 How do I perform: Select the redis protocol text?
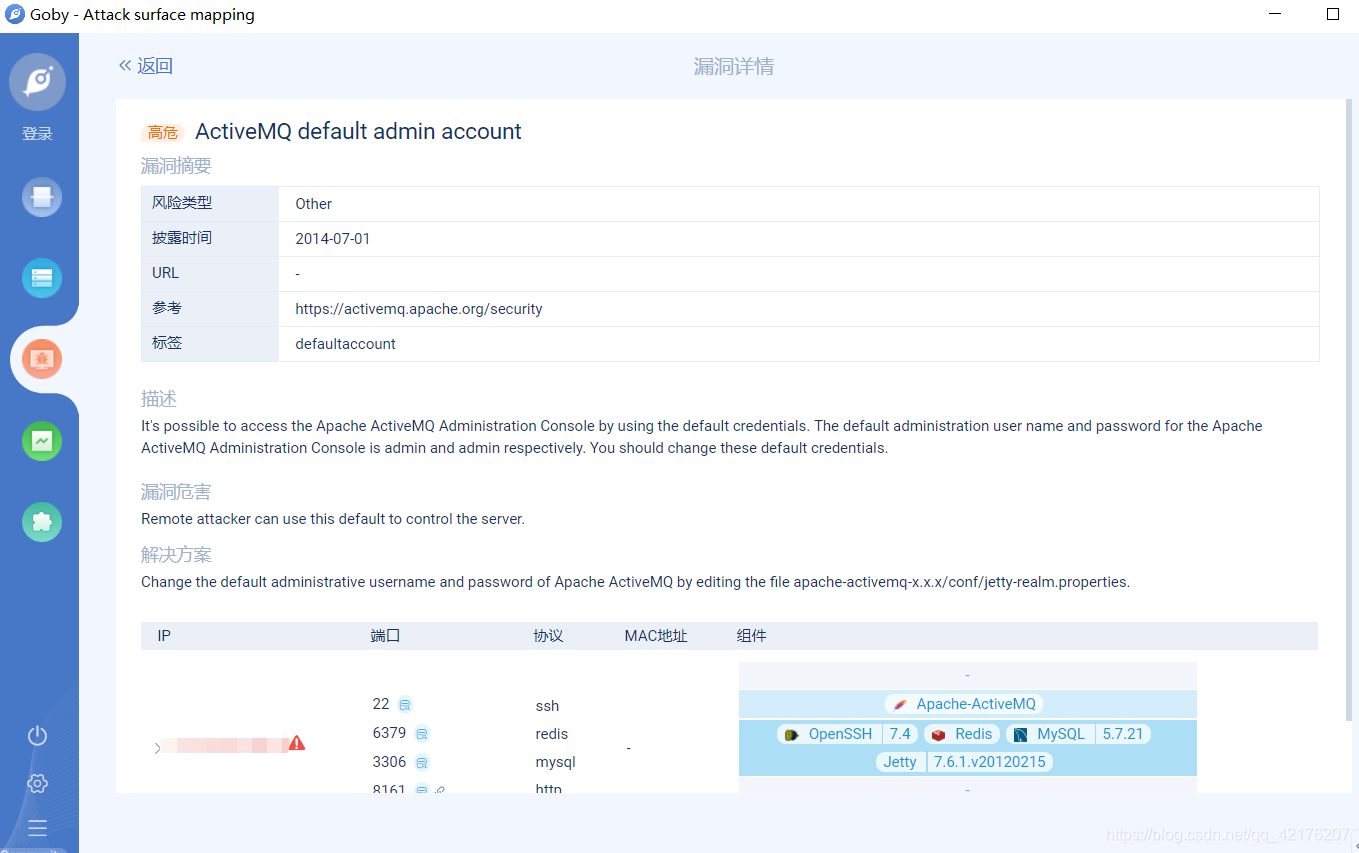coord(552,734)
